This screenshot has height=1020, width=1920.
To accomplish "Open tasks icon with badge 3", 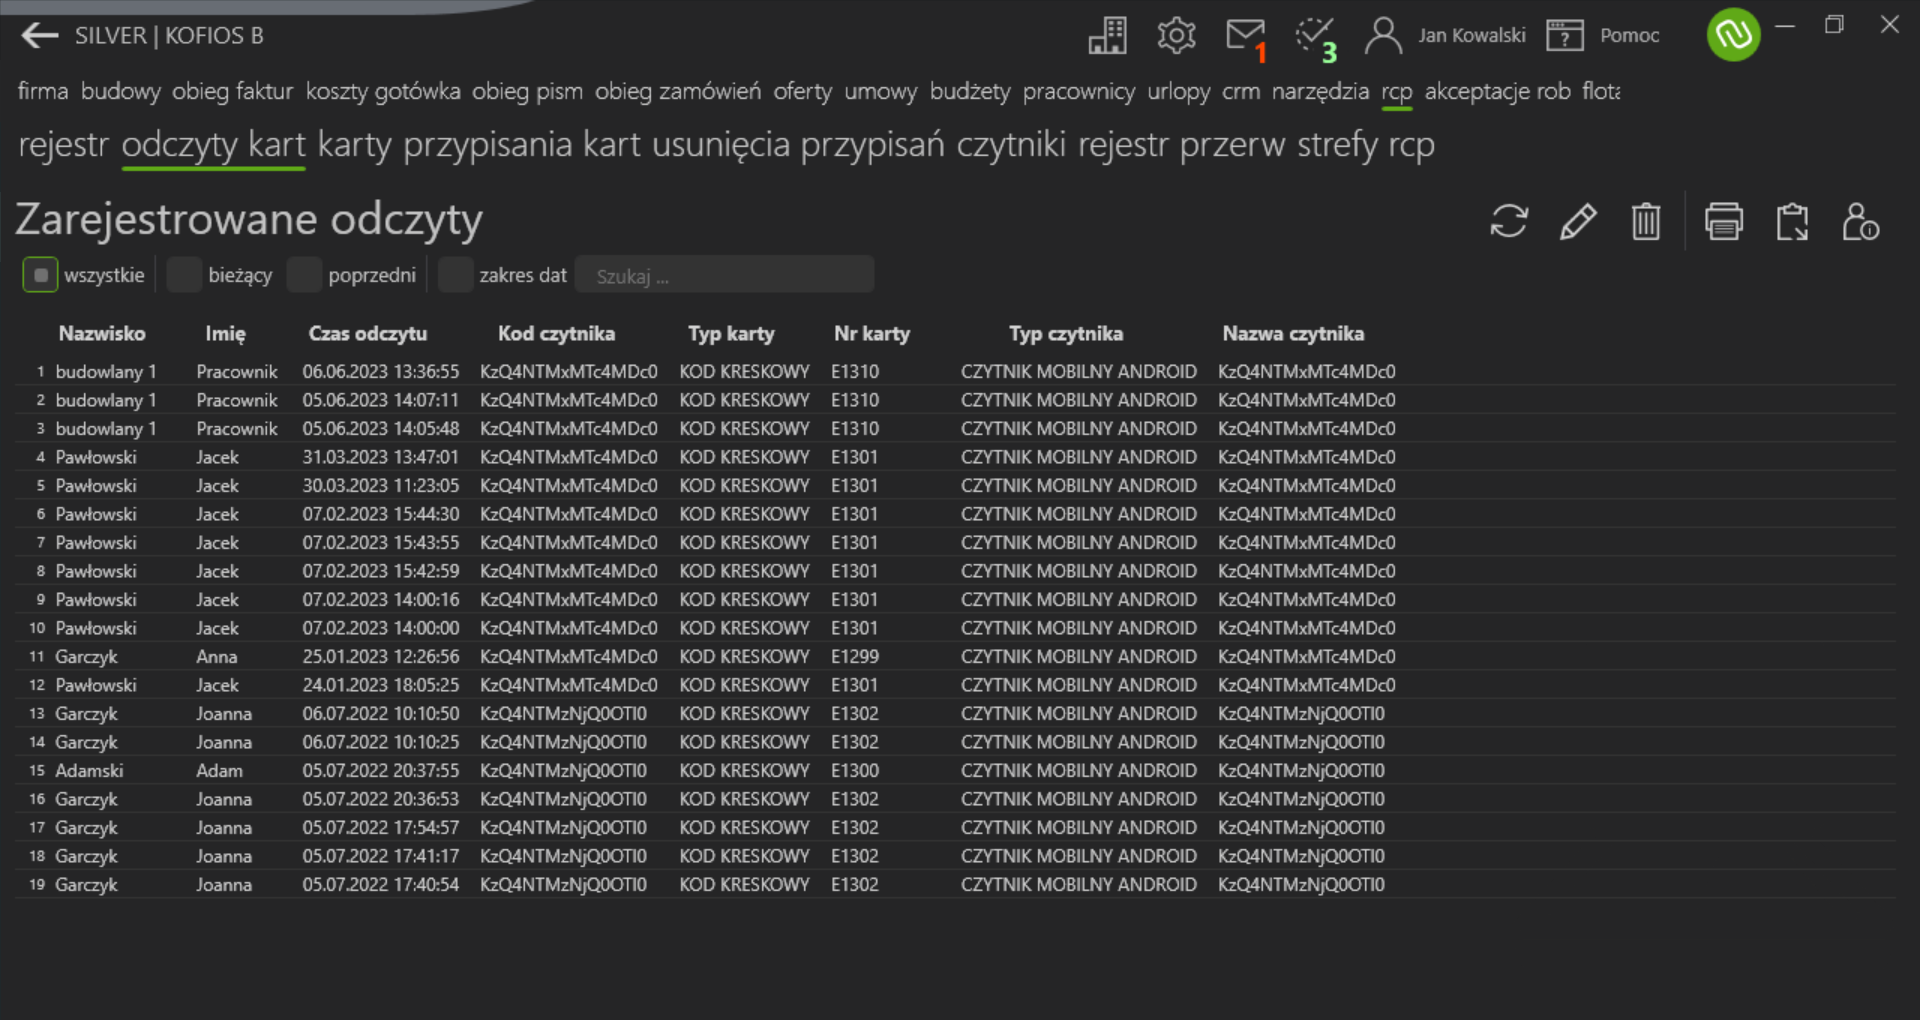I will (1316, 40).
